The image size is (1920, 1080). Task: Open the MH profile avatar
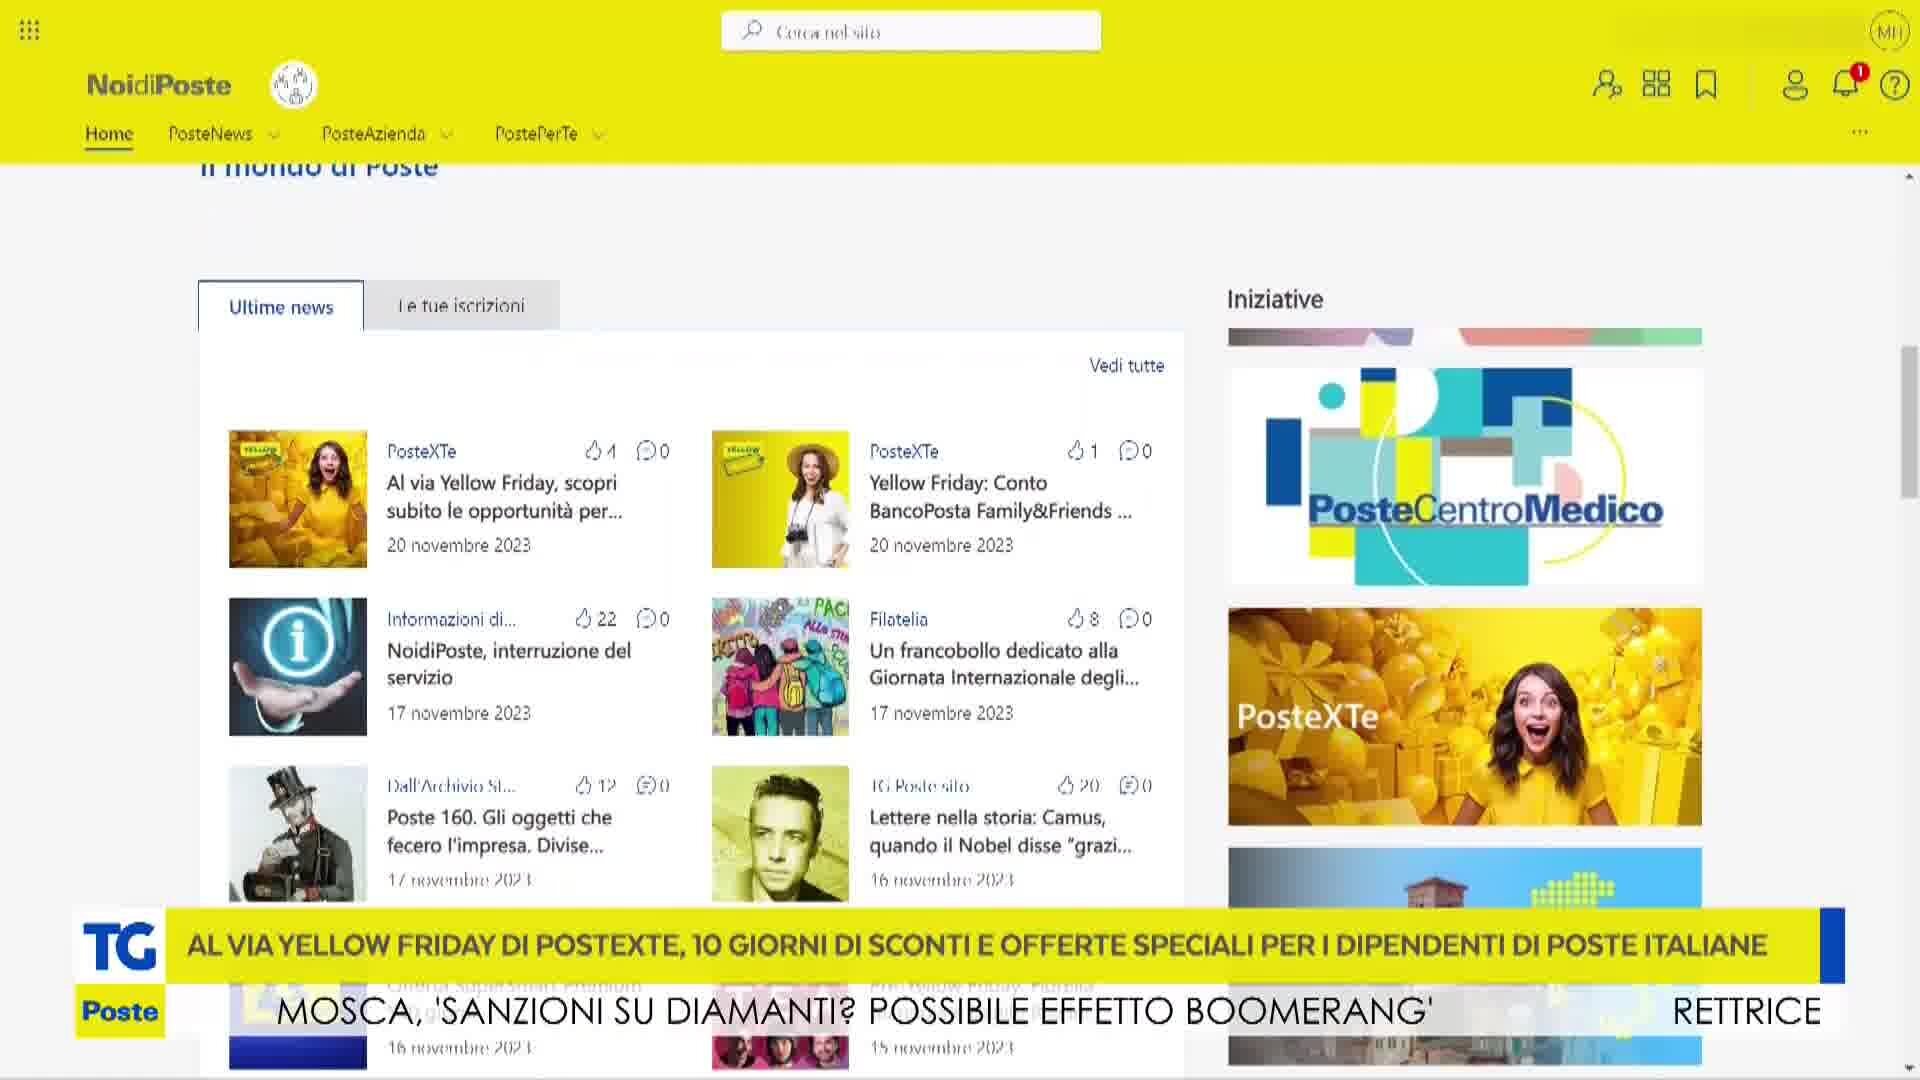(x=1889, y=32)
